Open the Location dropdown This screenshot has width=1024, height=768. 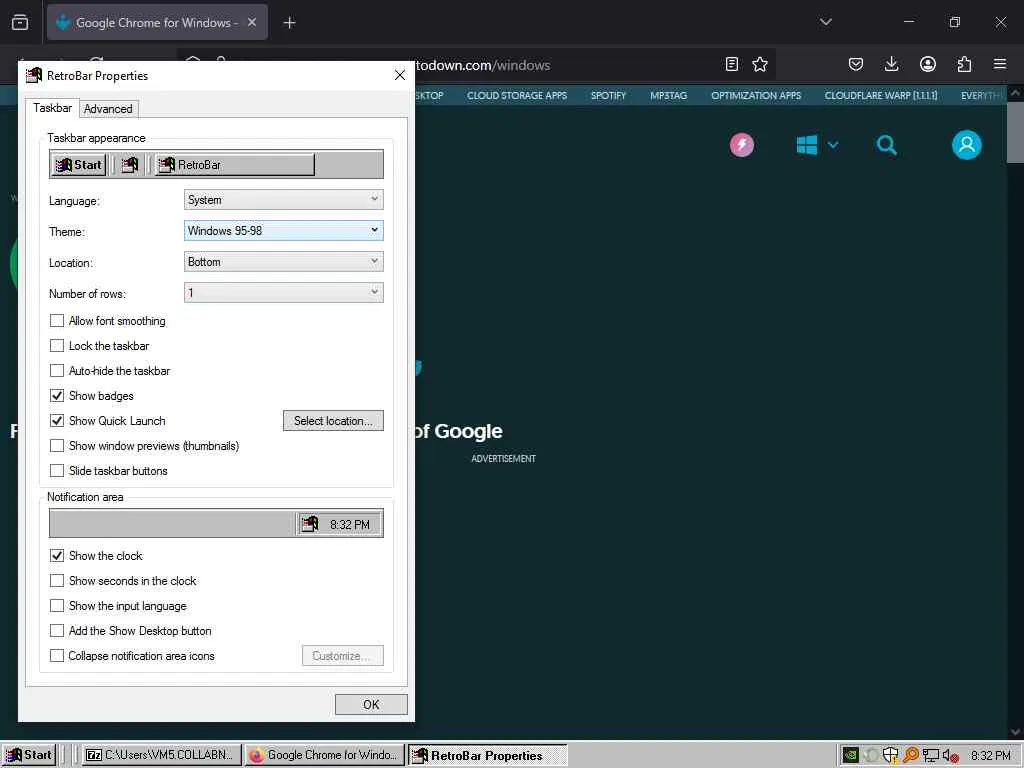click(x=283, y=262)
